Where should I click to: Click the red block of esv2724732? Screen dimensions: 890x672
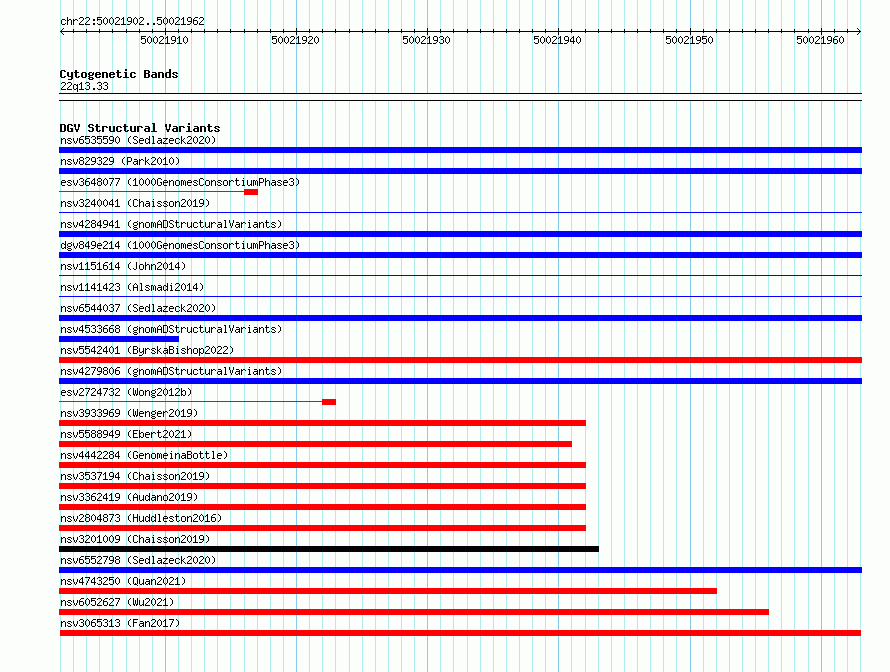pos(329,402)
